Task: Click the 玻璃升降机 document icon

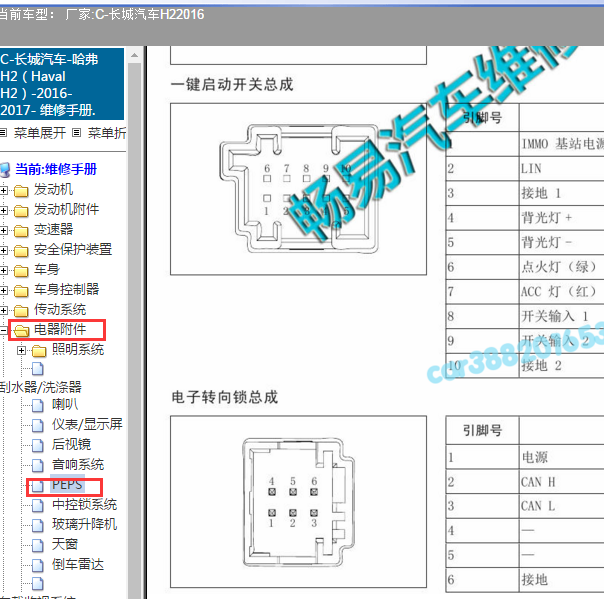Action: click(x=37, y=525)
